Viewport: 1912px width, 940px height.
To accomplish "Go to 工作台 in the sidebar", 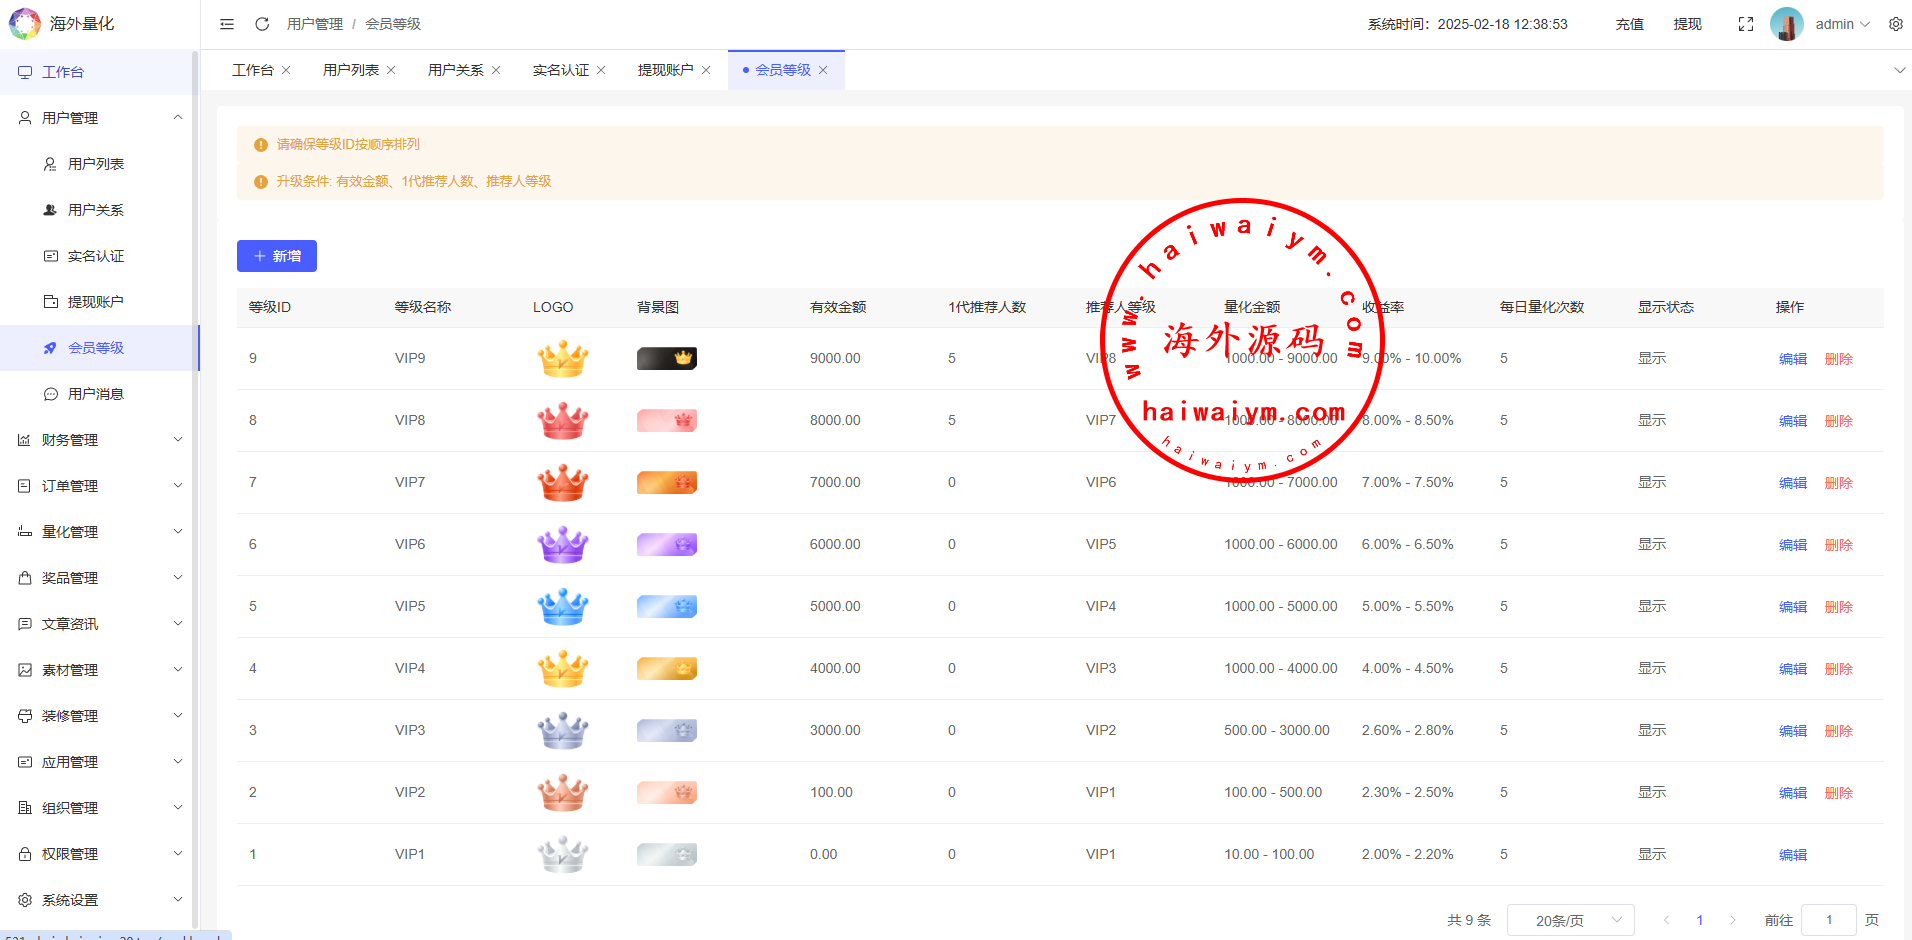I will tap(63, 72).
